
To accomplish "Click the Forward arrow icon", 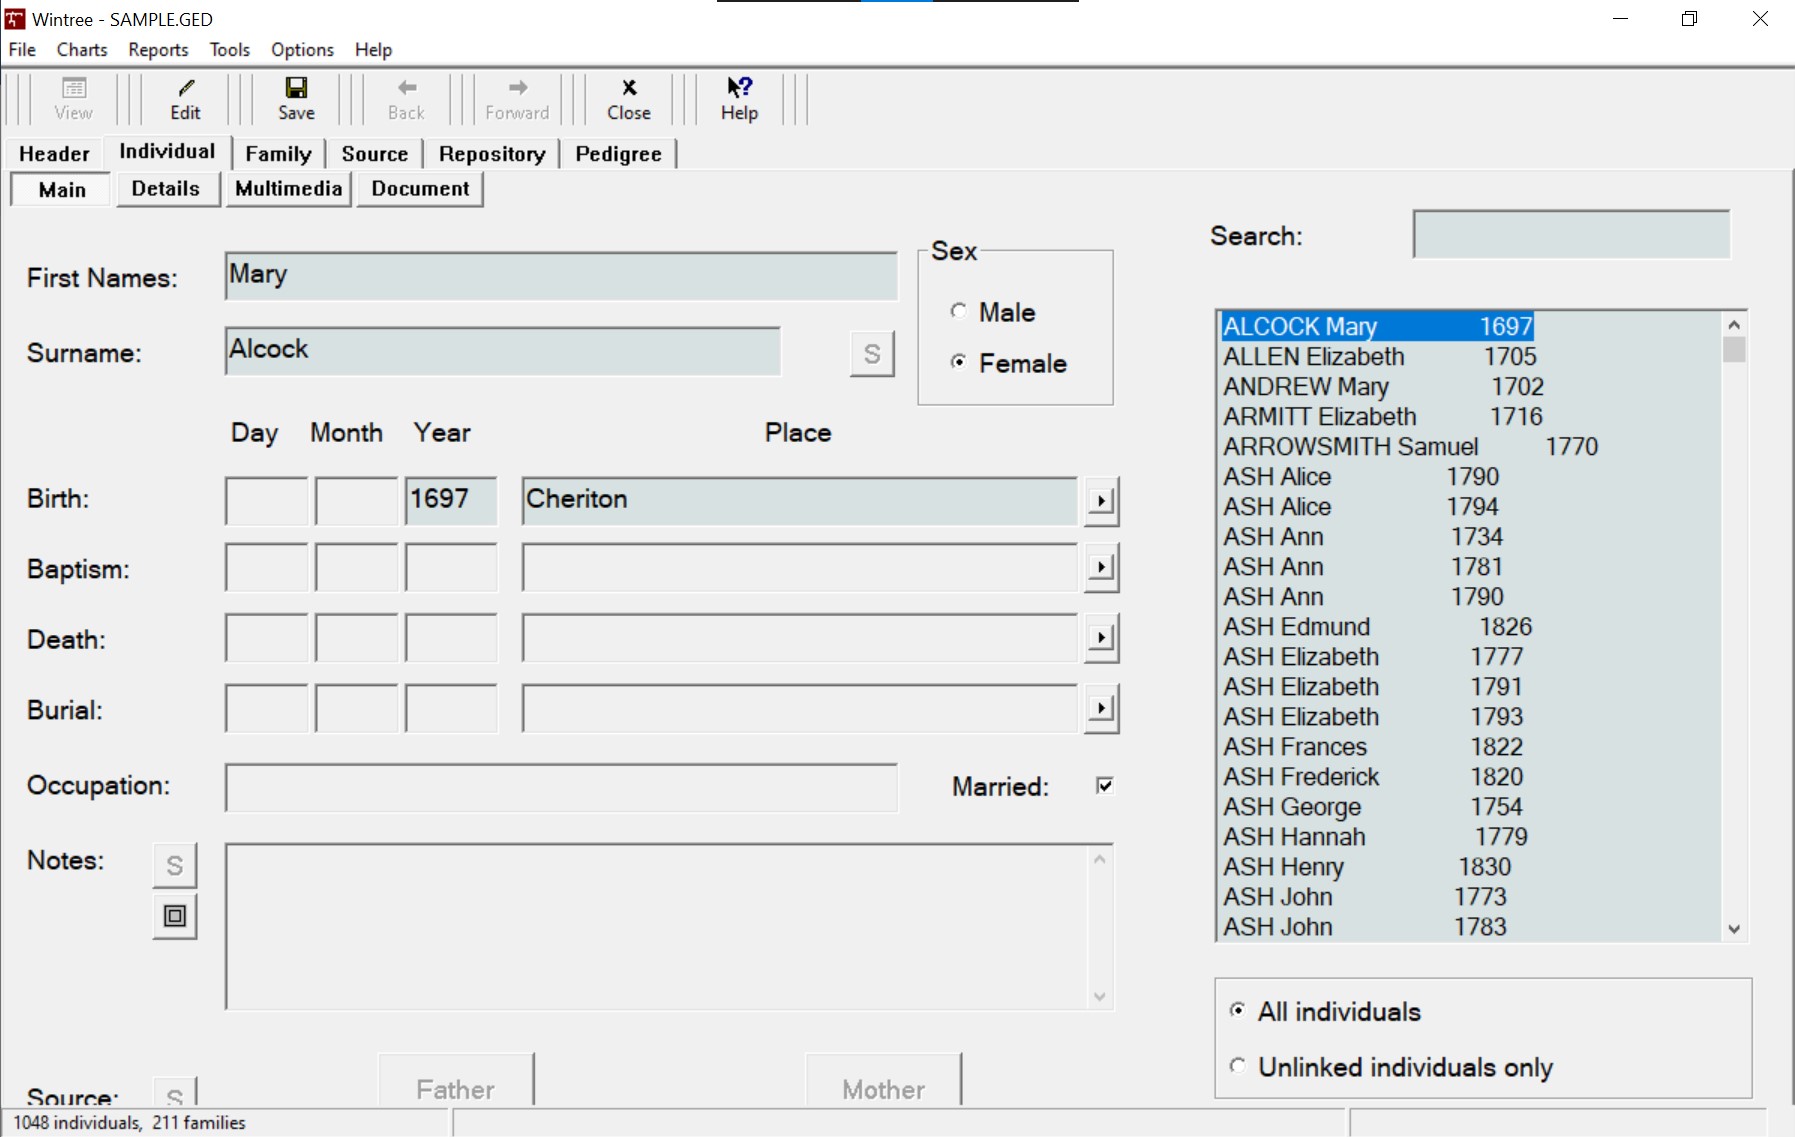I will click(515, 98).
